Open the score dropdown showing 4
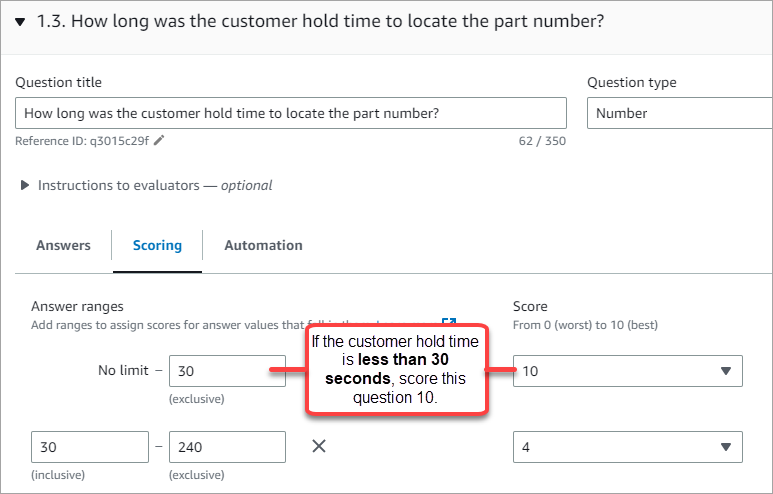 coord(627,447)
